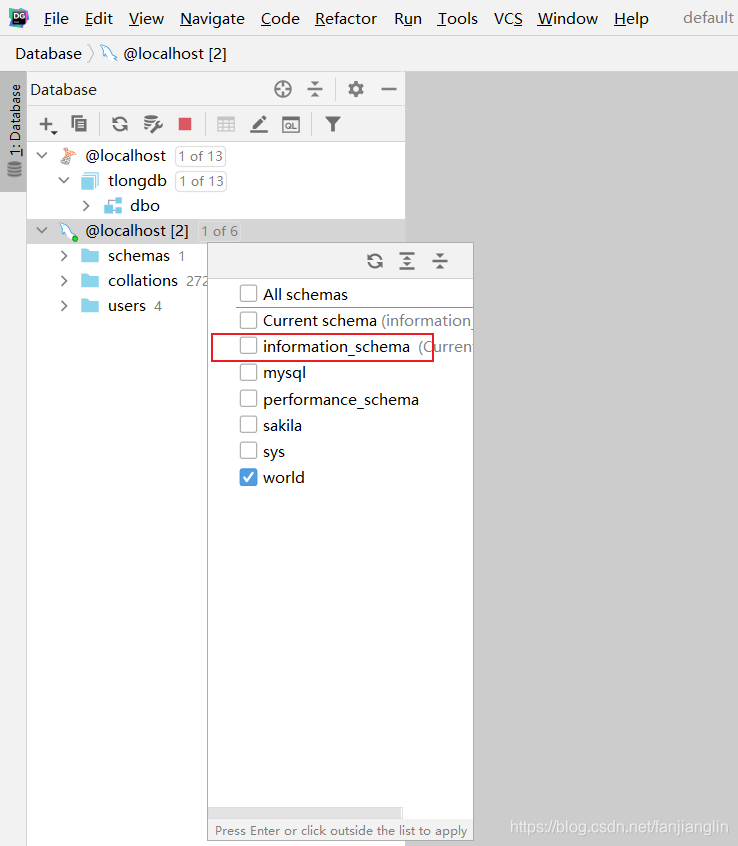Check the All schemas checkbox
This screenshot has height=846, width=738.
click(x=248, y=294)
